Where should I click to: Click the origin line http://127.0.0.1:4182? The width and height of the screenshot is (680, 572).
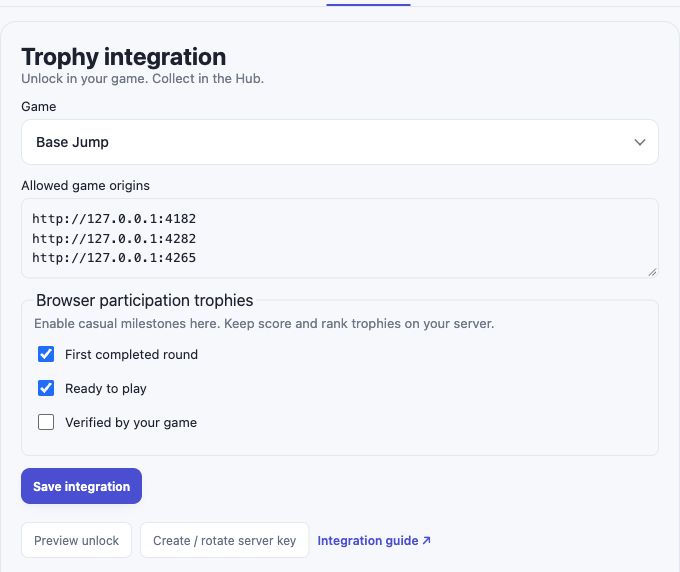pos(114,219)
